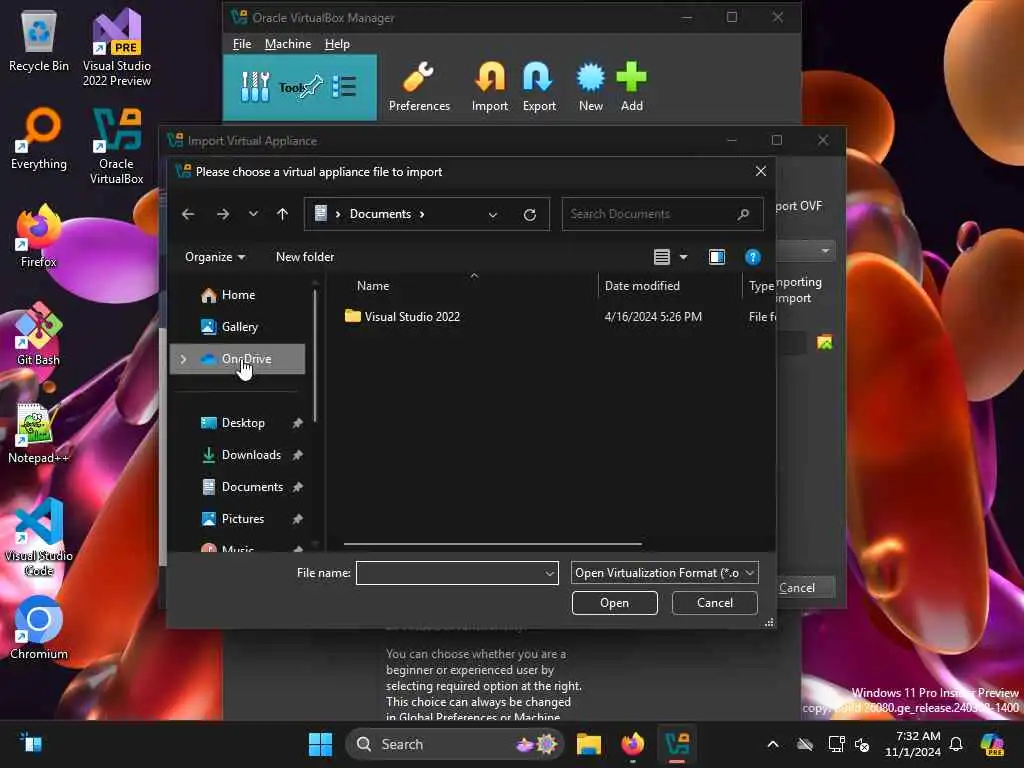Click the browse file icon in Import Virtual Appliance
1024x768 pixels.
point(824,342)
